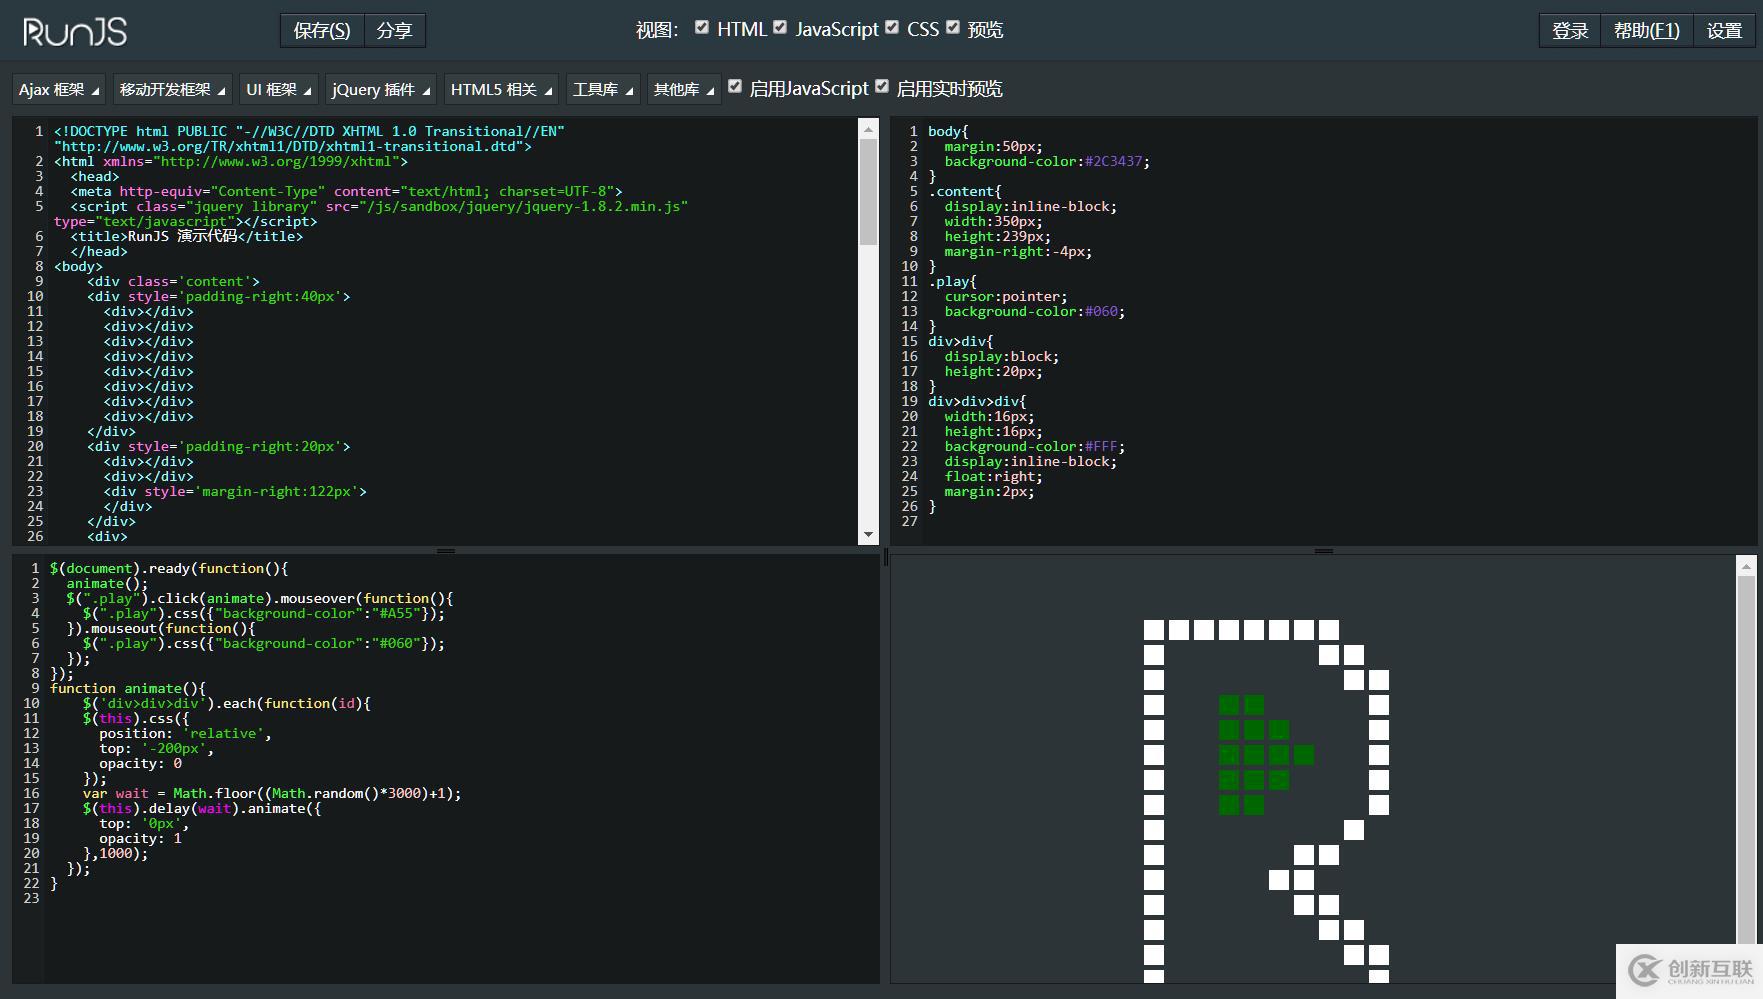Image resolution: width=1763 pixels, height=999 pixels.
Task: Toggle the CSS view checkbox
Action: click(x=892, y=28)
